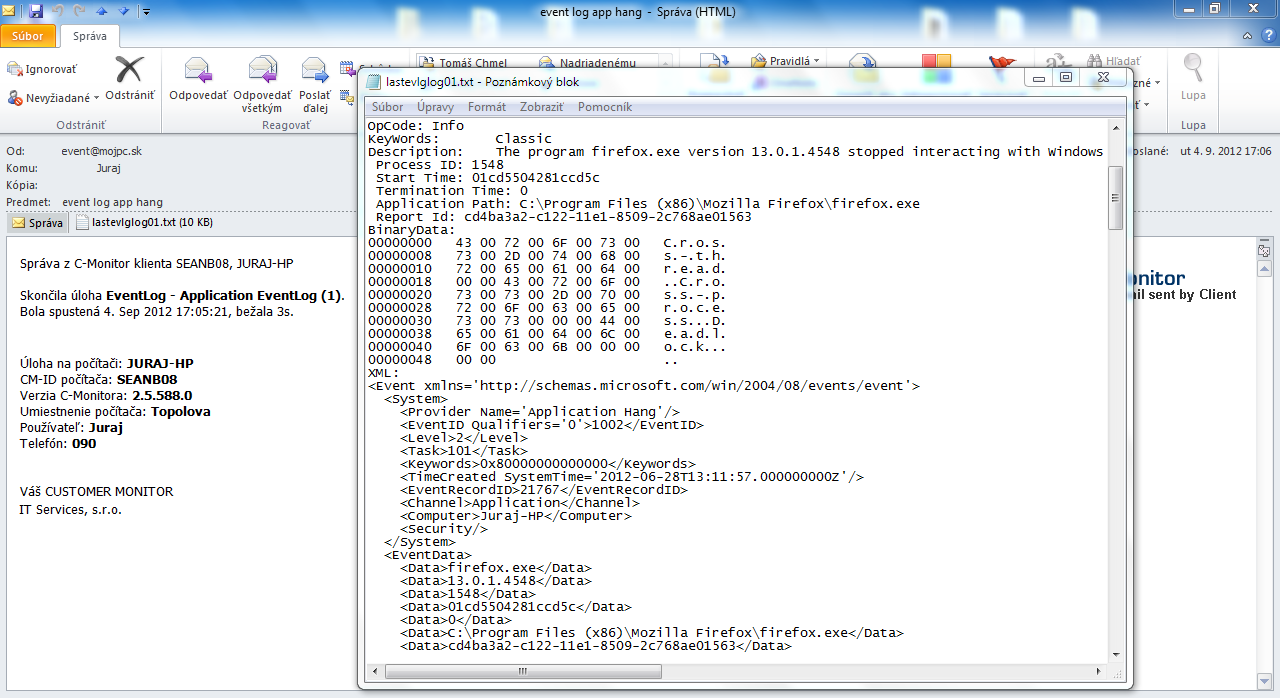Reply to all with Odpovedať všetkým
This screenshot has height=698, width=1280.
coord(262,85)
